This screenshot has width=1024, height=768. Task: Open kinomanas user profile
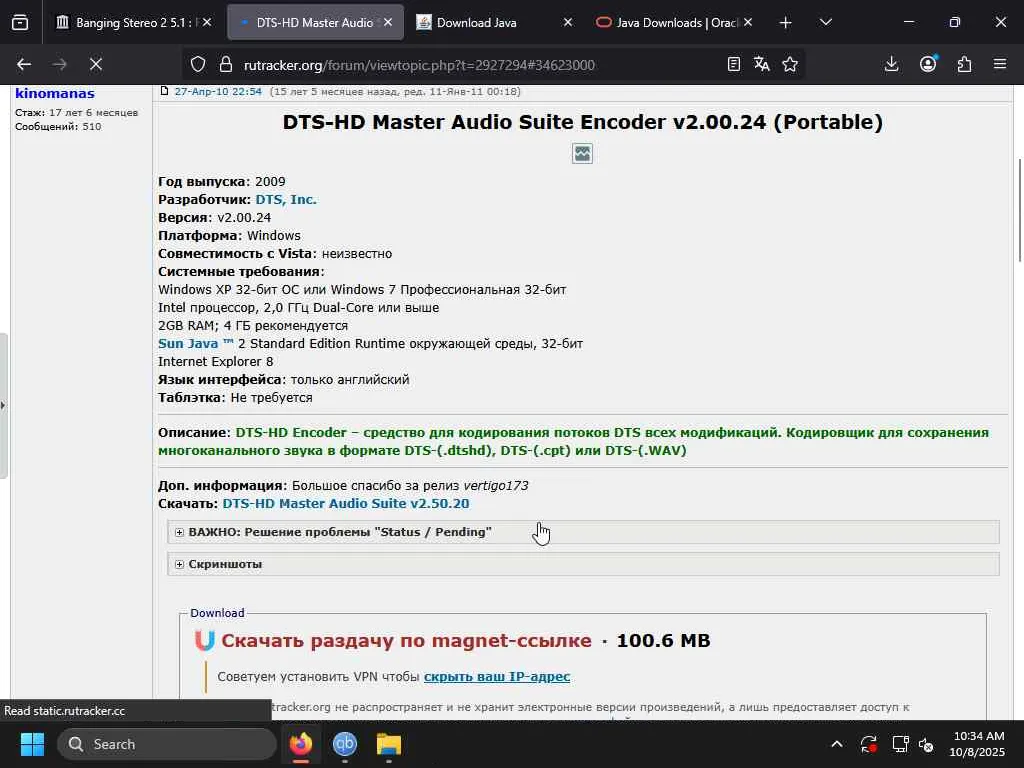point(55,93)
